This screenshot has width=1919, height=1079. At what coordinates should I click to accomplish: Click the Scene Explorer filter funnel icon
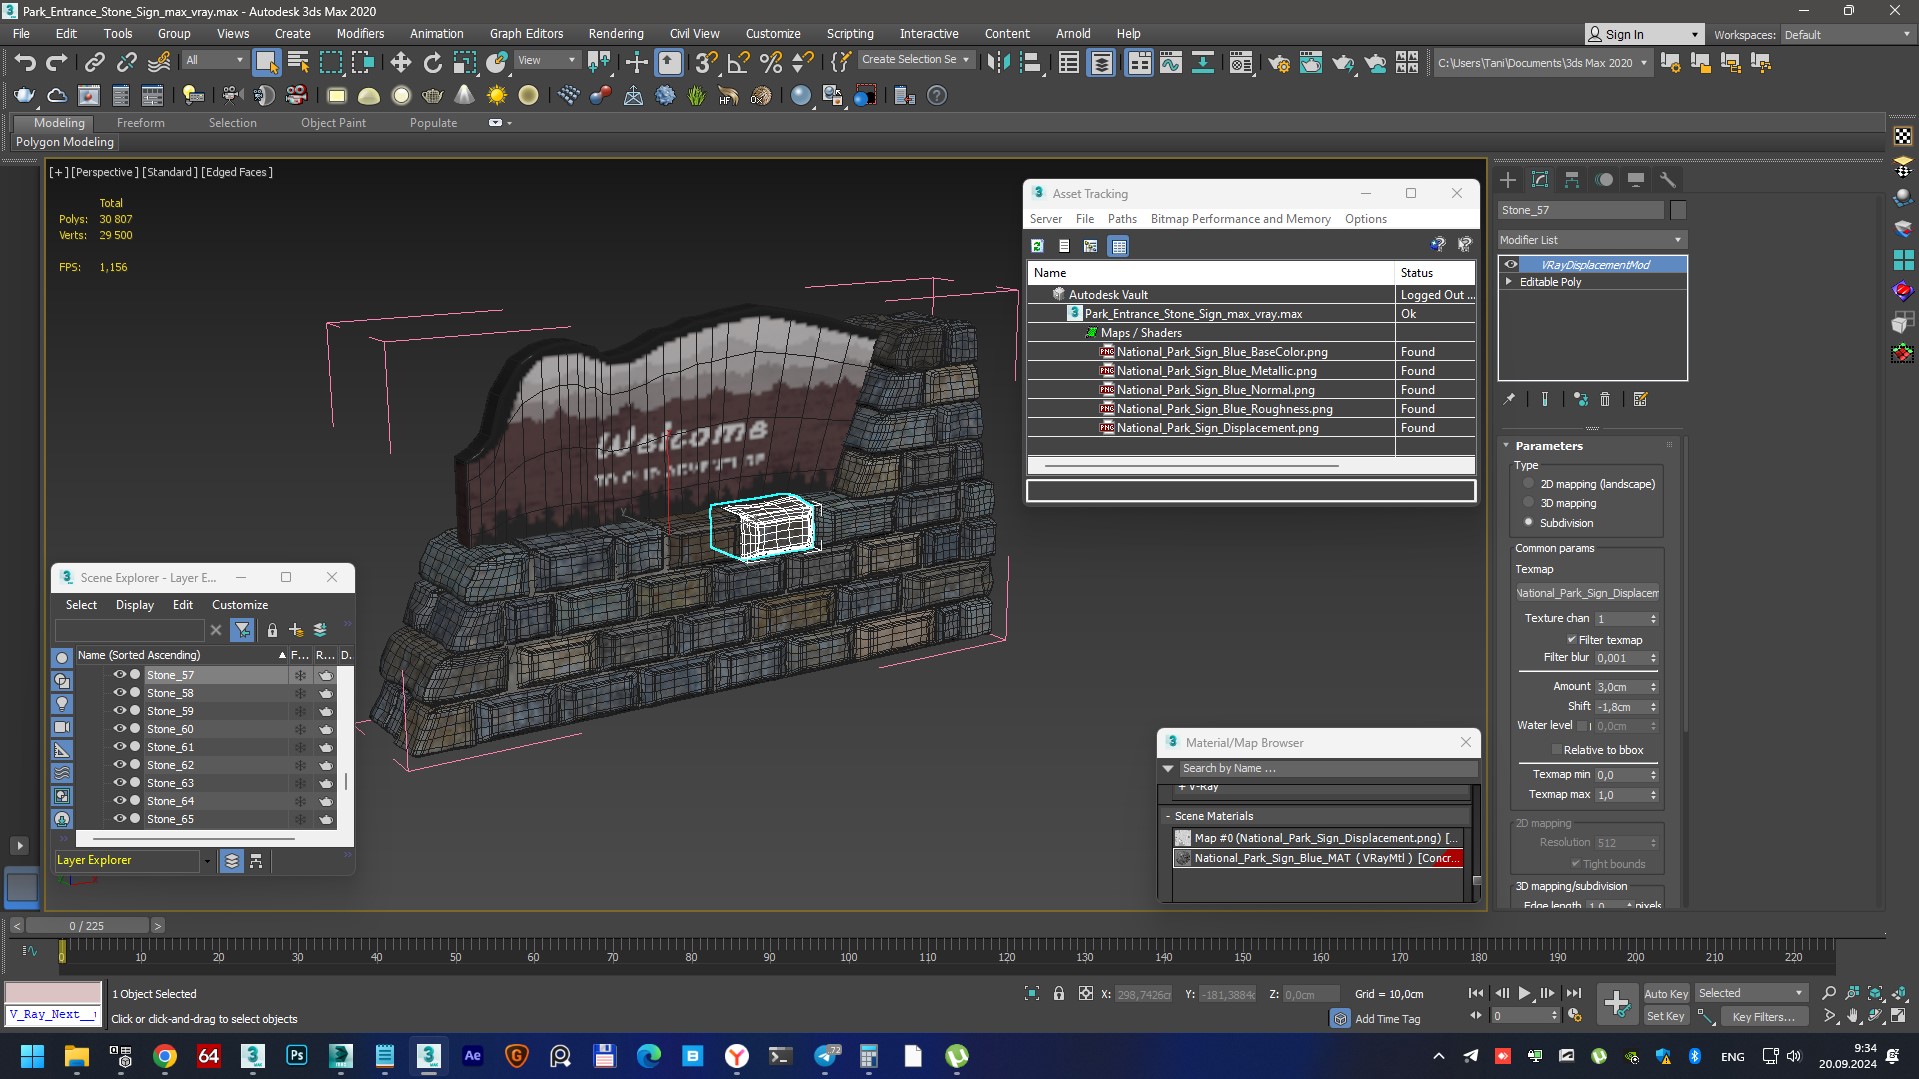242,630
